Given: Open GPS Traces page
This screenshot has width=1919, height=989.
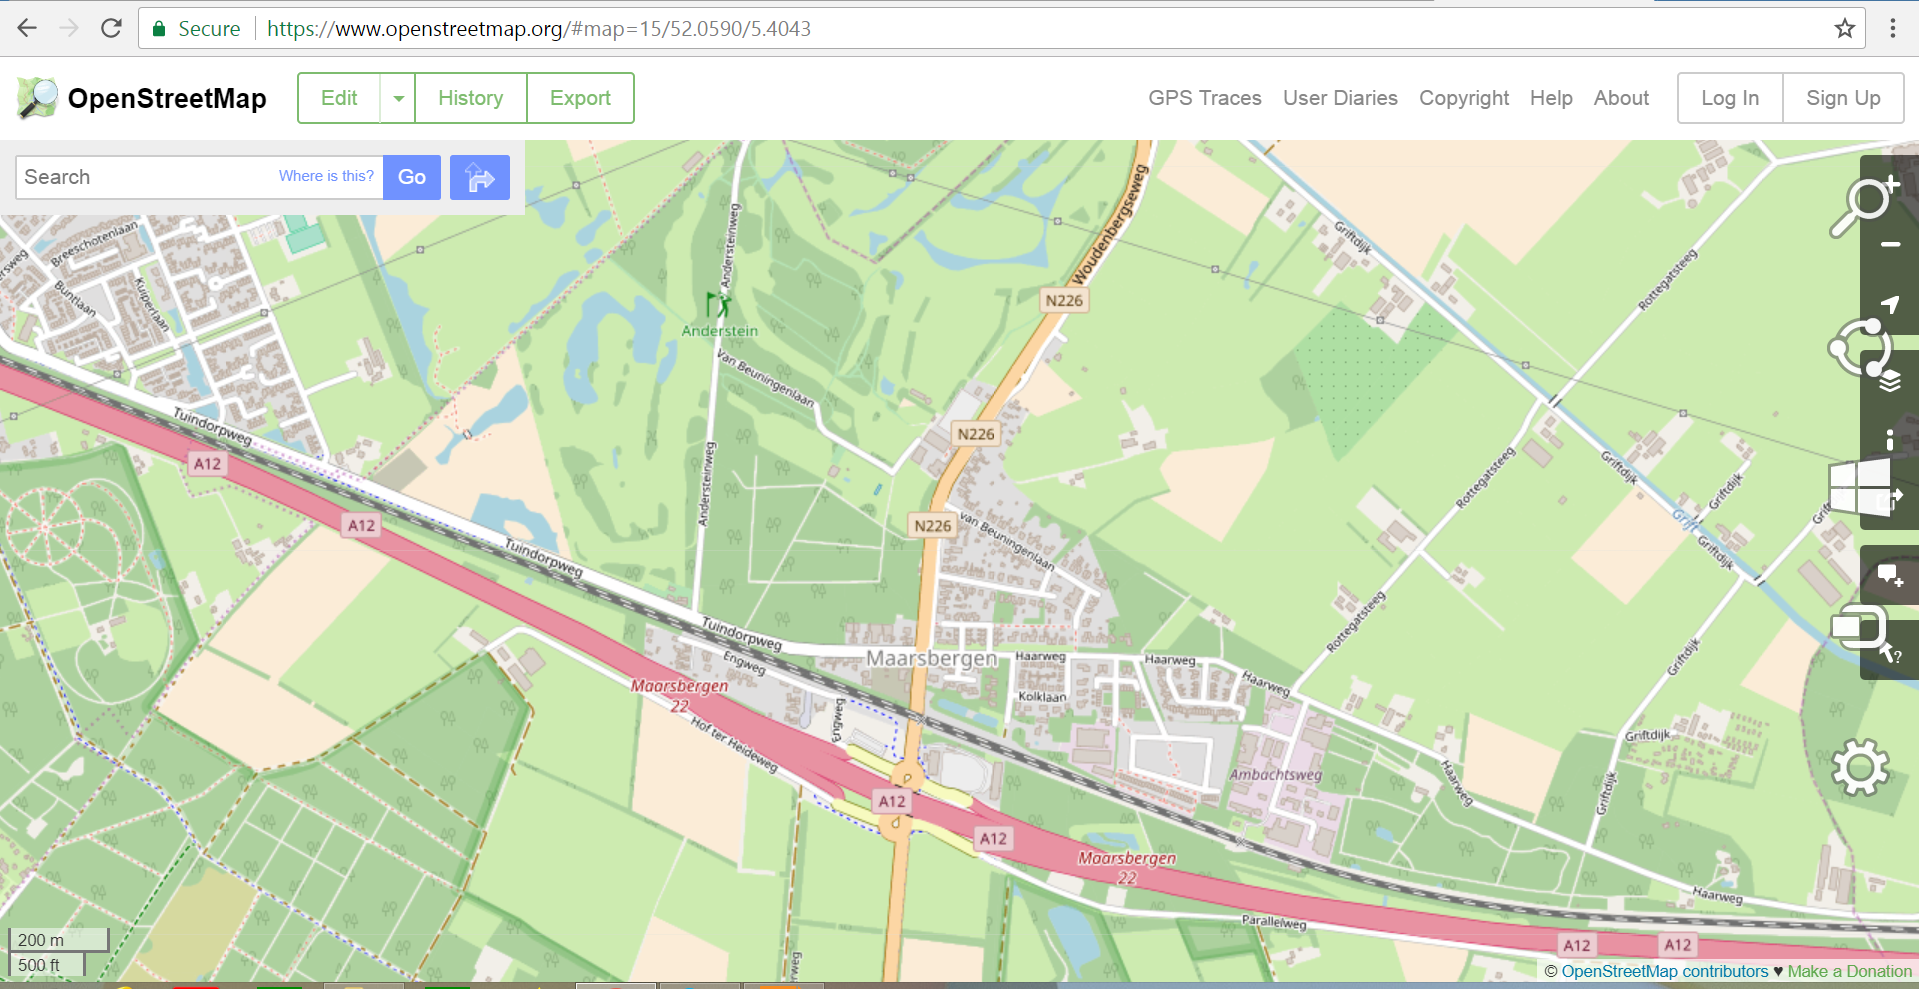Looking at the screenshot, I should 1204,98.
